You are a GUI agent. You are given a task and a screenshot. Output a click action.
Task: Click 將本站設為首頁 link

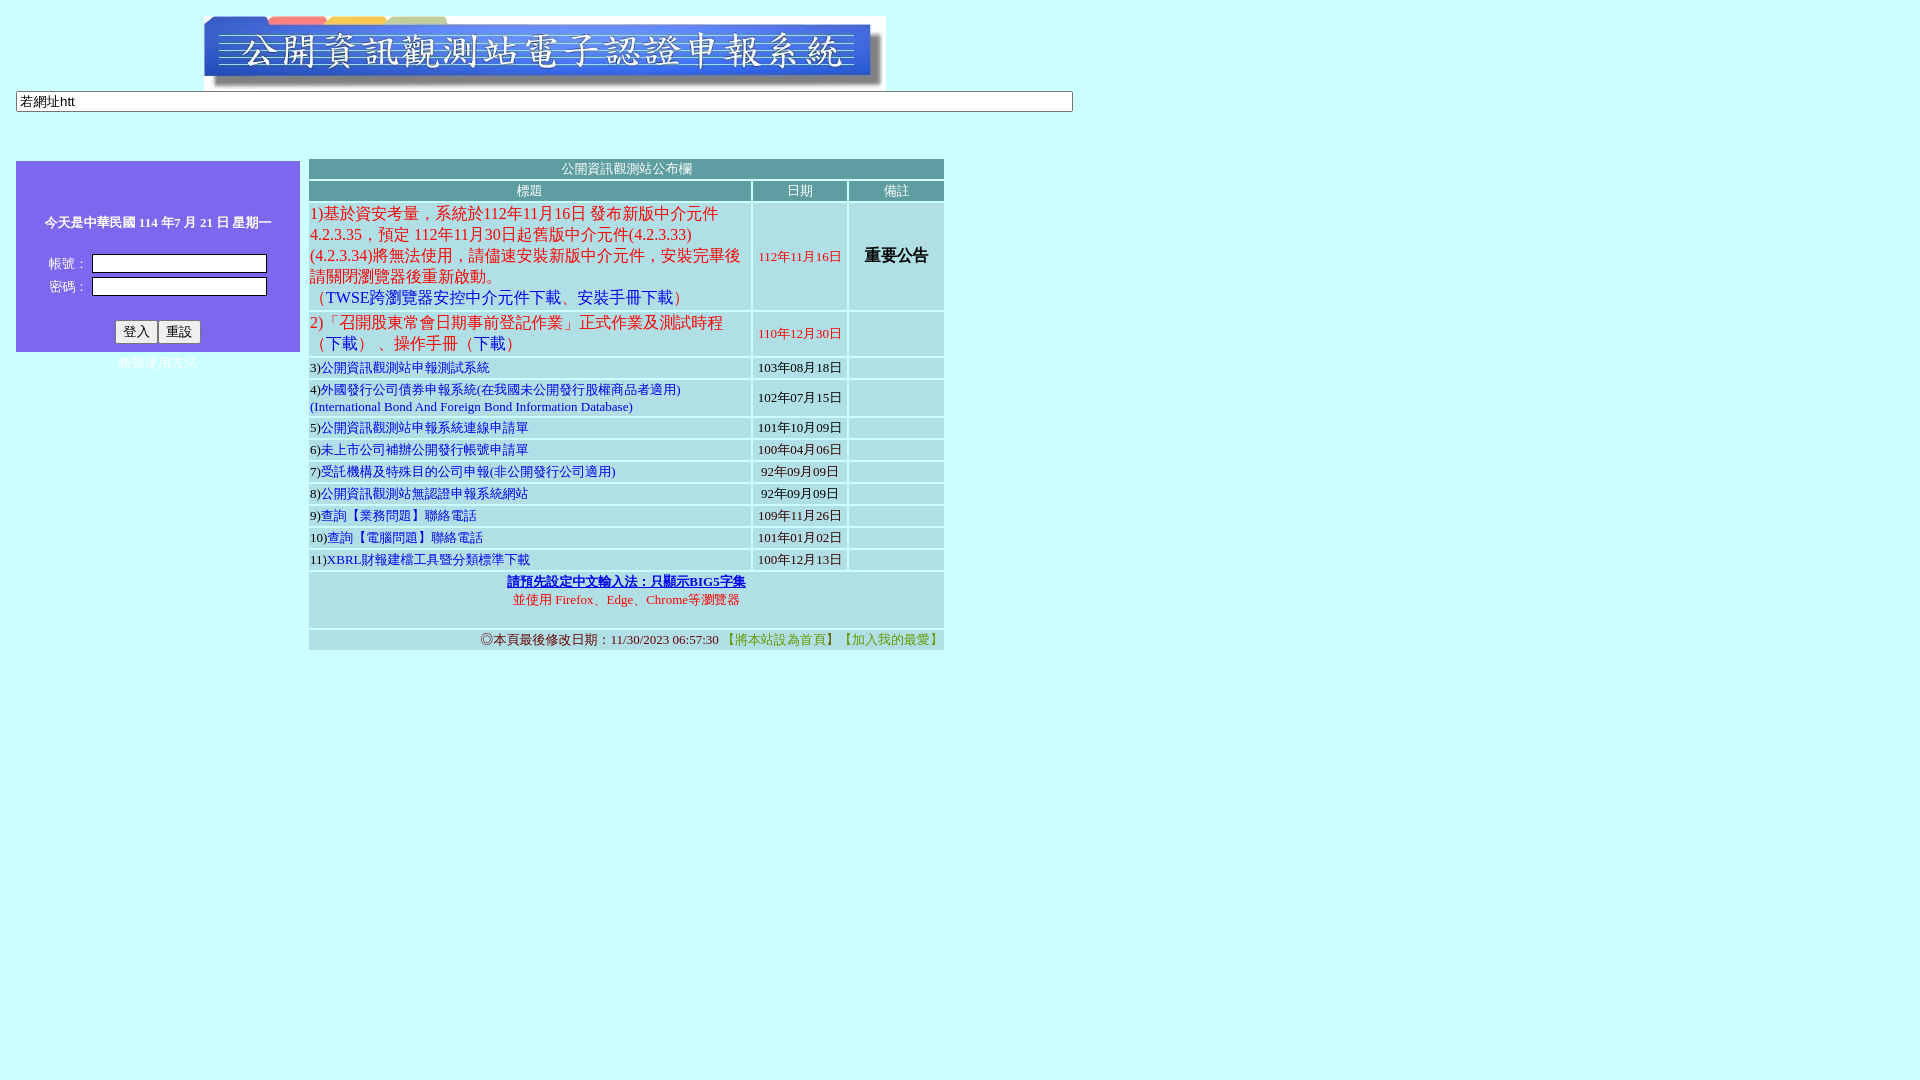pyautogui.click(x=780, y=640)
